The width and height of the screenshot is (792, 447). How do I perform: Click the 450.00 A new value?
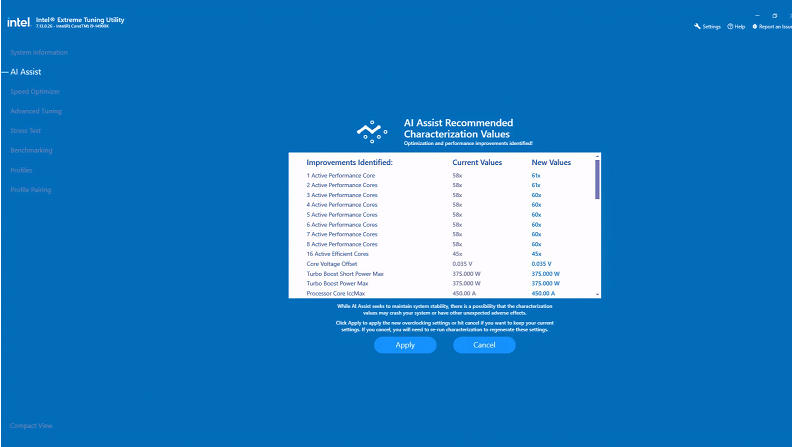[x=543, y=293]
